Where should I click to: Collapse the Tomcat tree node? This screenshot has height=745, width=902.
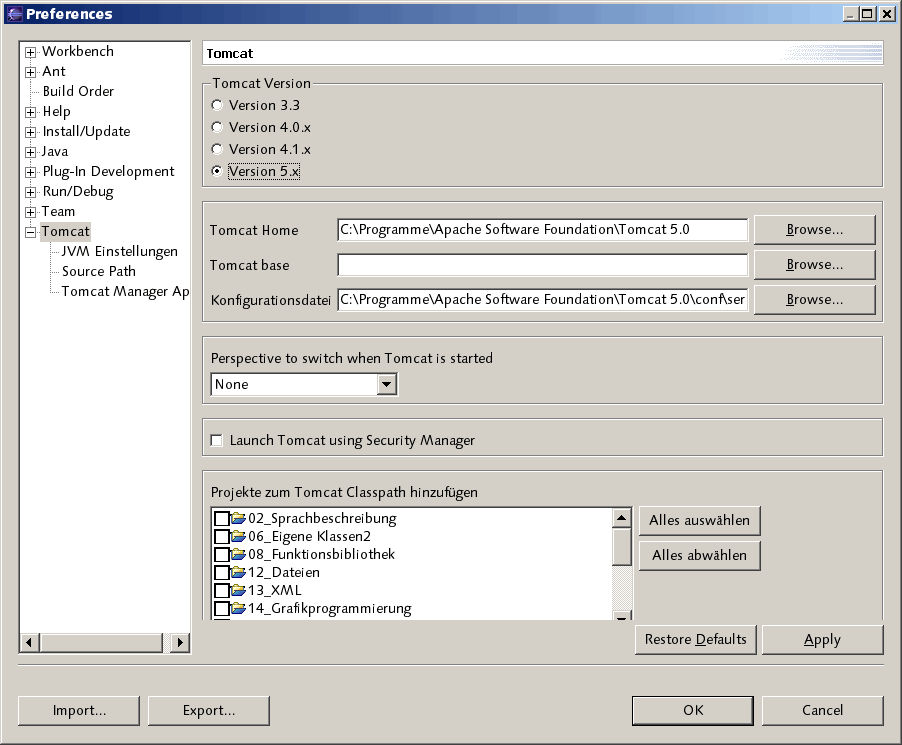tap(31, 232)
